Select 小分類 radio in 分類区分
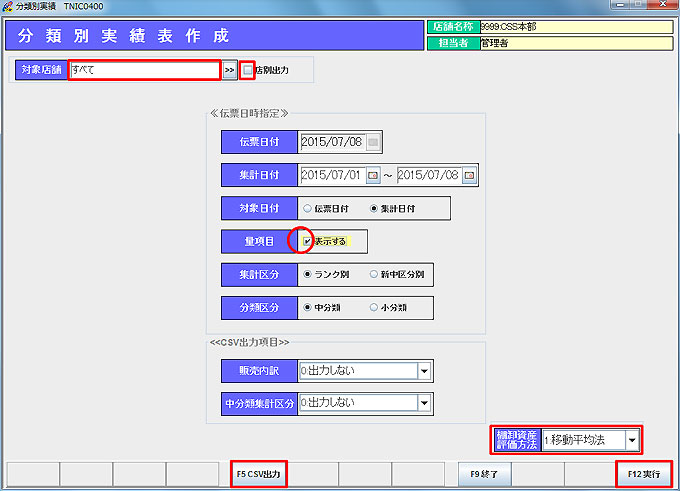This screenshot has width=680, height=491. [x=373, y=308]
